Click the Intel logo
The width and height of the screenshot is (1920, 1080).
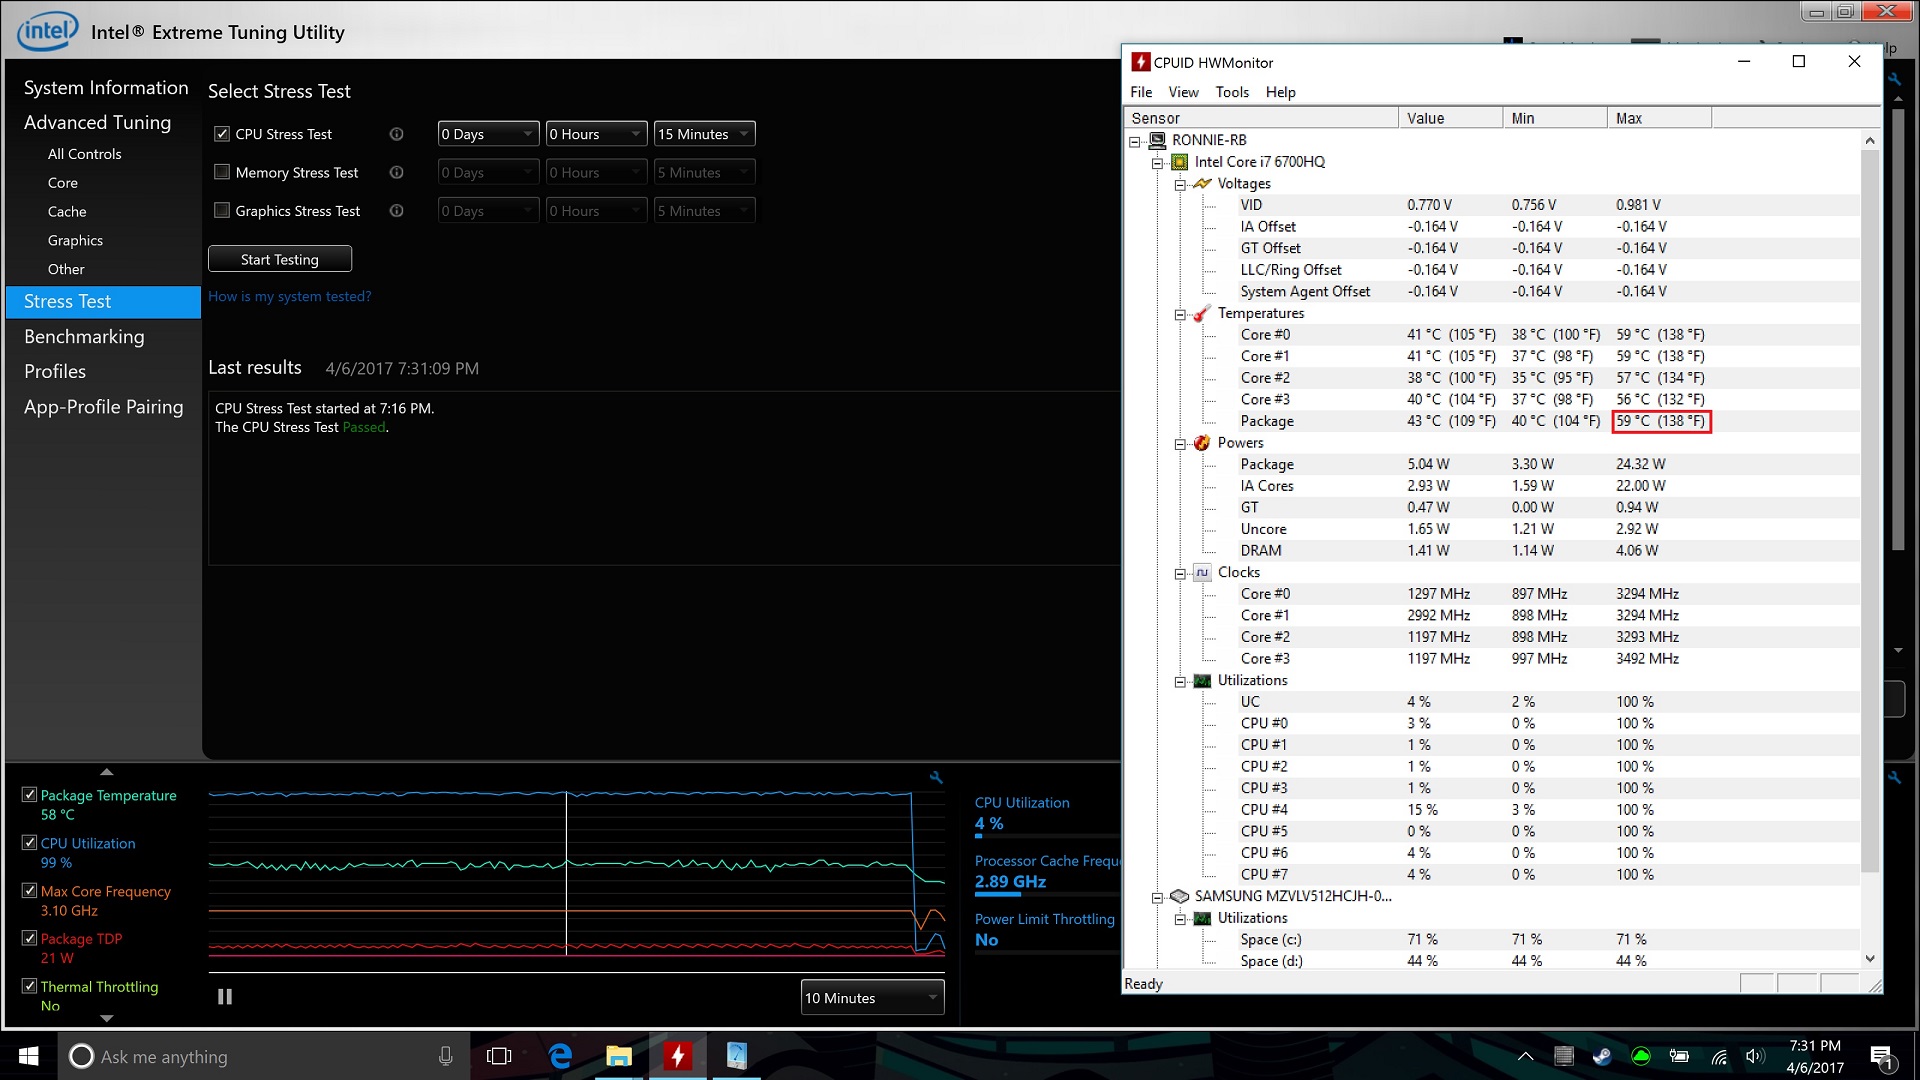[47, 30]
